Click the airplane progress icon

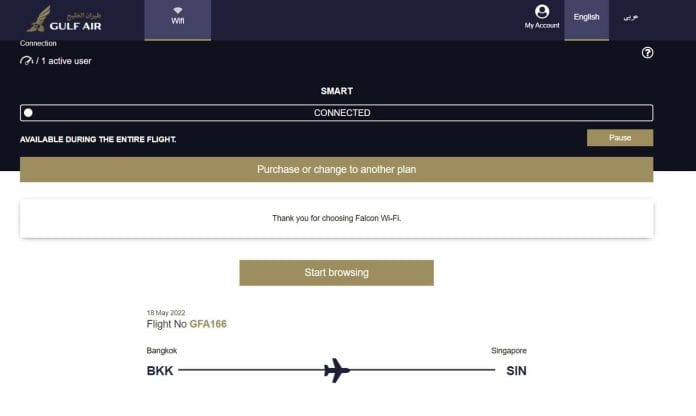click(x=336, y=370)
